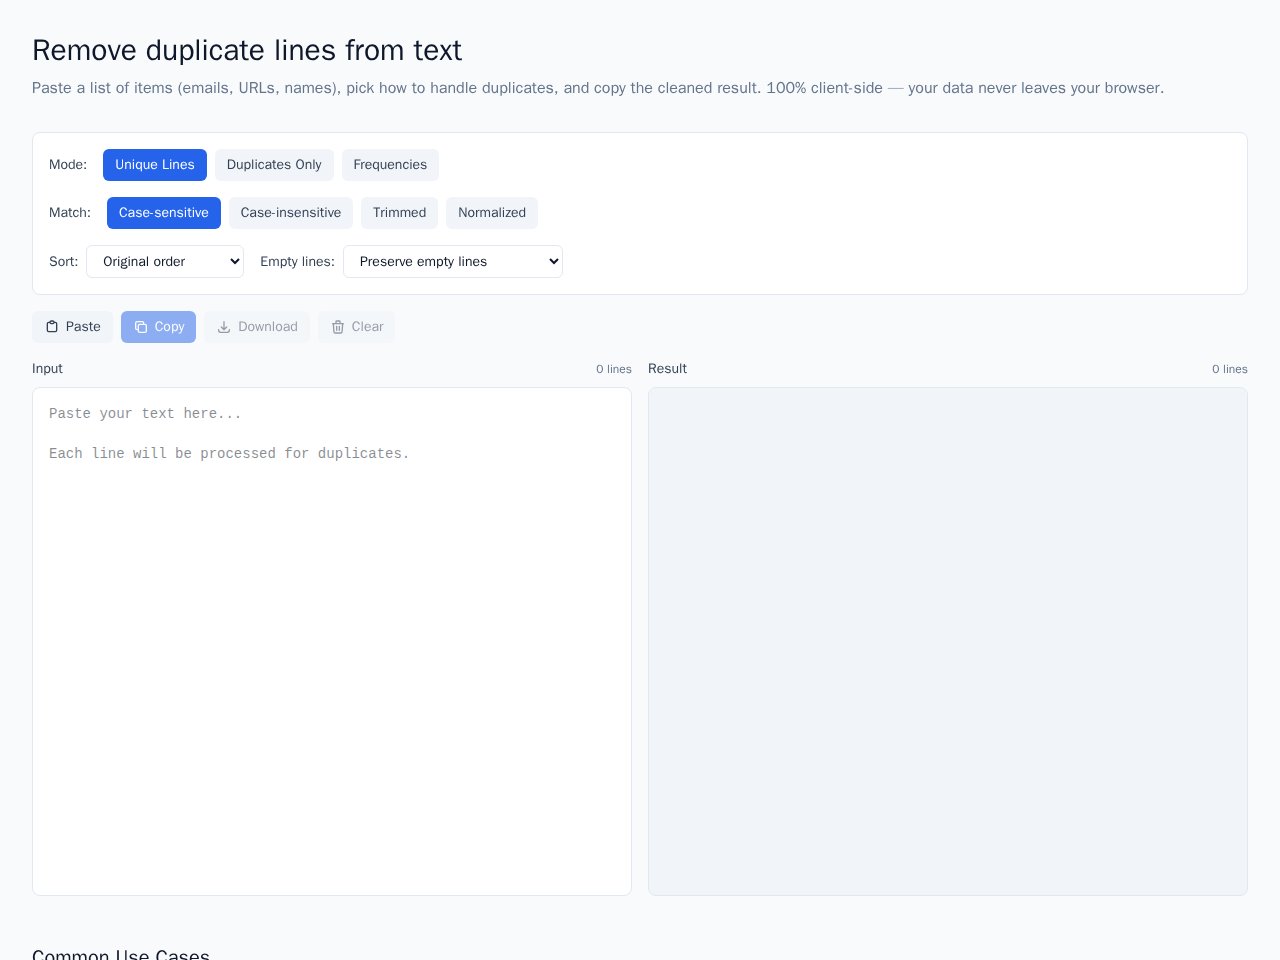1280x960 pixels.
Task: Click the 'Empty lines:' label
Action: pyautogui.click(x=297, y=262)
